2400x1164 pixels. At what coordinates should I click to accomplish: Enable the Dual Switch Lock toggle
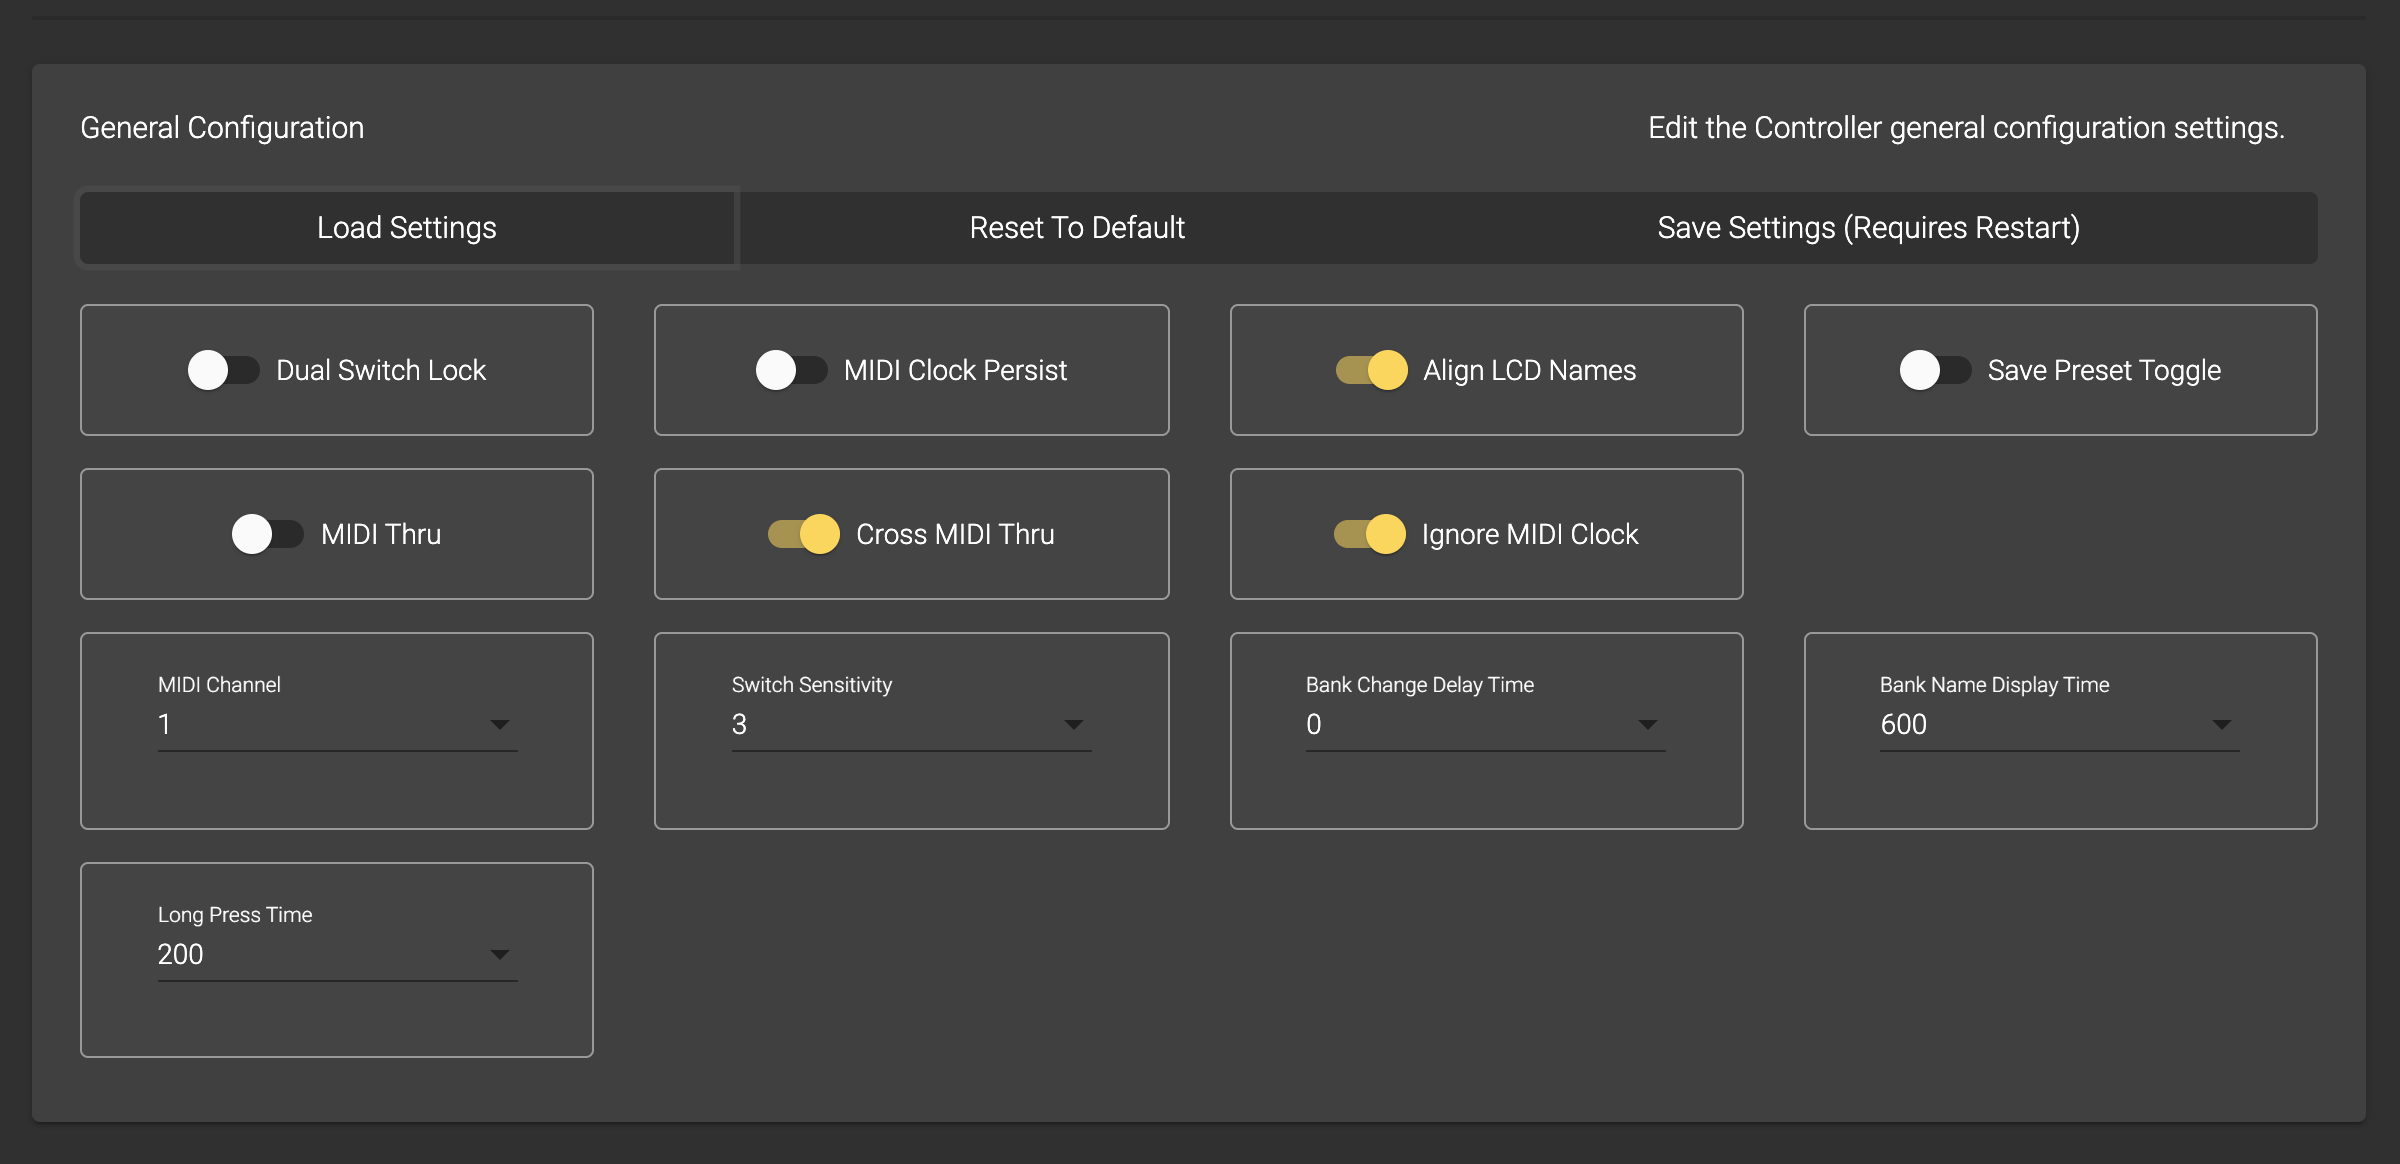click(223, 370)
